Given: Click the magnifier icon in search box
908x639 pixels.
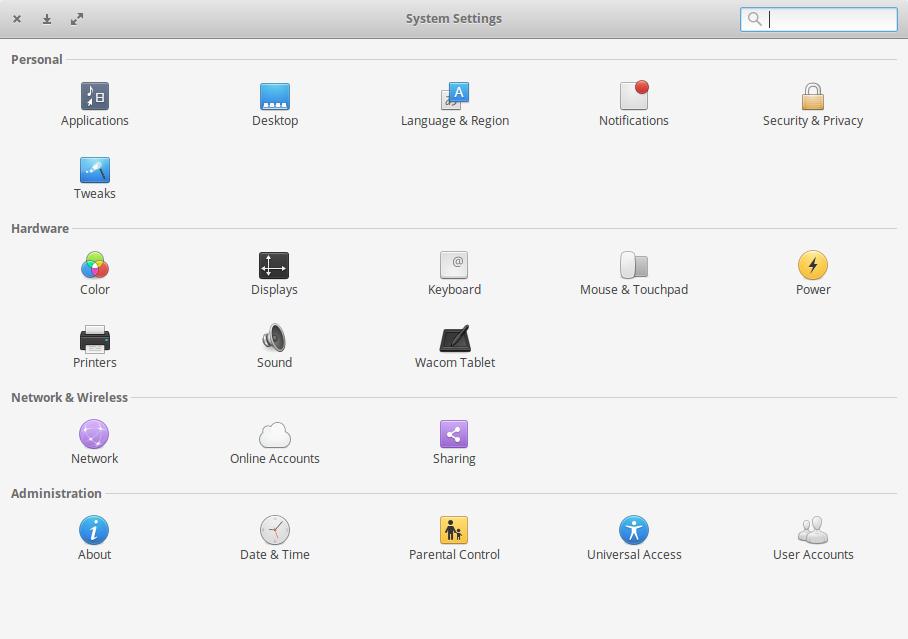Looking at the screenshot, I should pyautogui.click(x=755, y=19).
